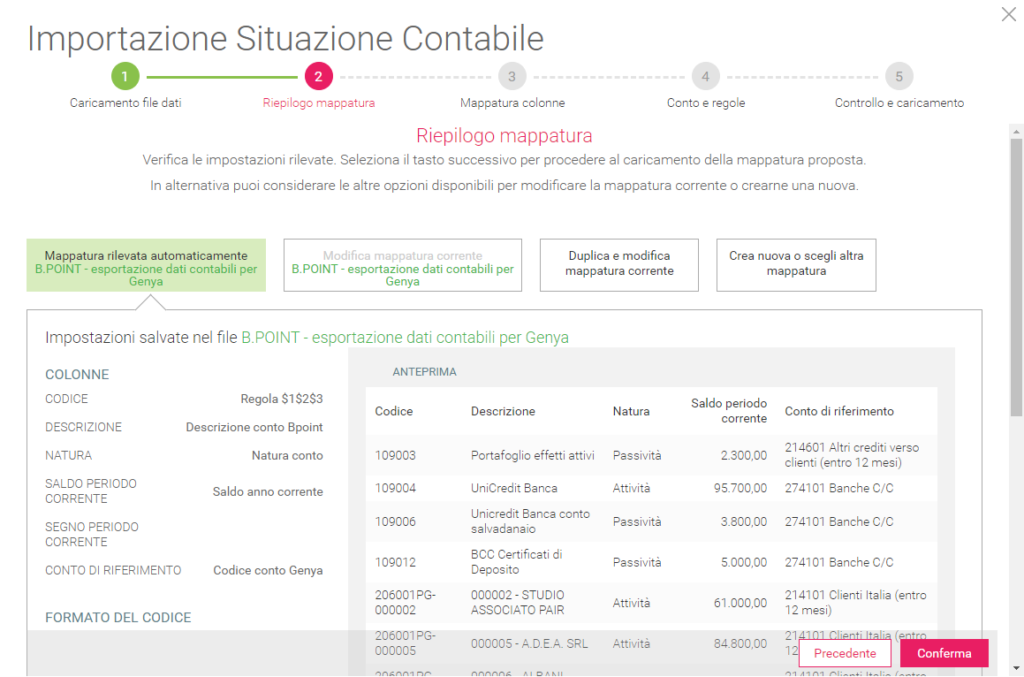Select preview row code 109004
The image size is (1024, 677).
coord(395,488)
